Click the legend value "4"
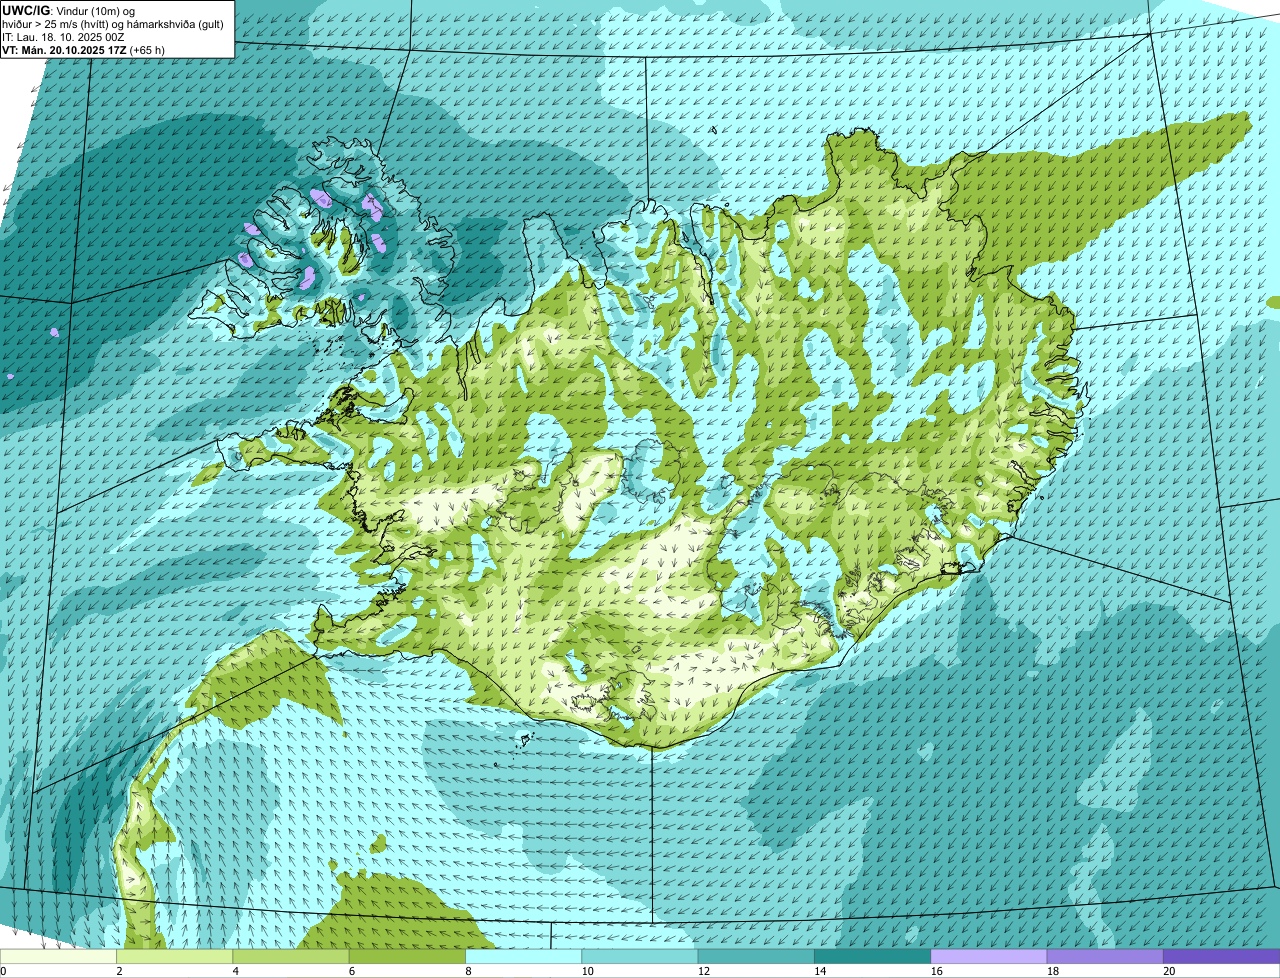This screenshot has height=978, width=1280. tap(235, 971)
